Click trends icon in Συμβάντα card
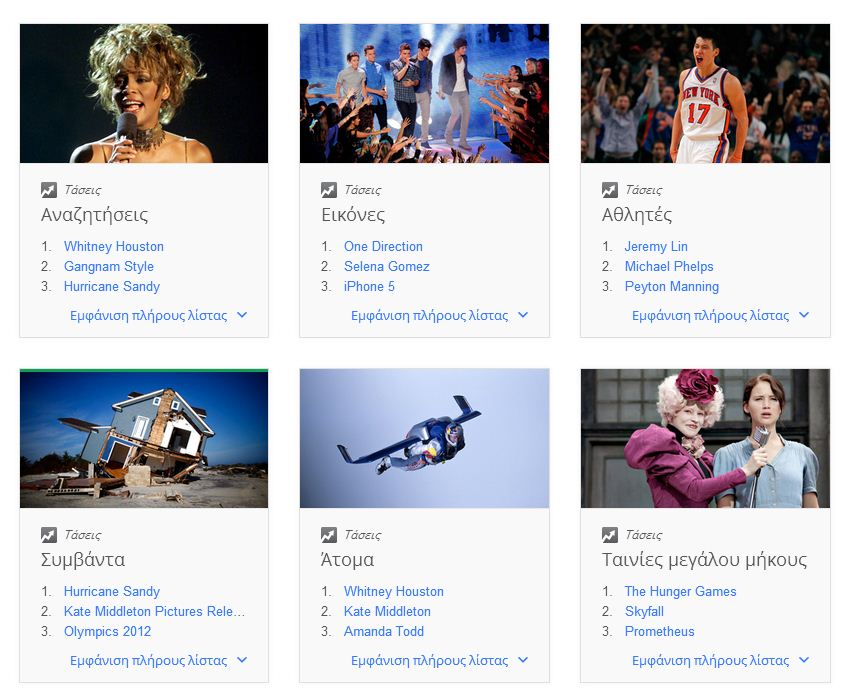The height and width of the screenshot is (695, 859). (49, 535)
